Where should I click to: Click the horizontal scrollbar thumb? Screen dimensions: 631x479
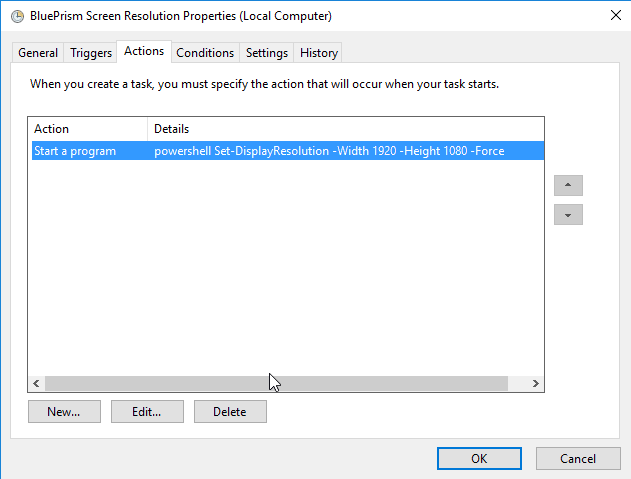click(x=276, y=383)
